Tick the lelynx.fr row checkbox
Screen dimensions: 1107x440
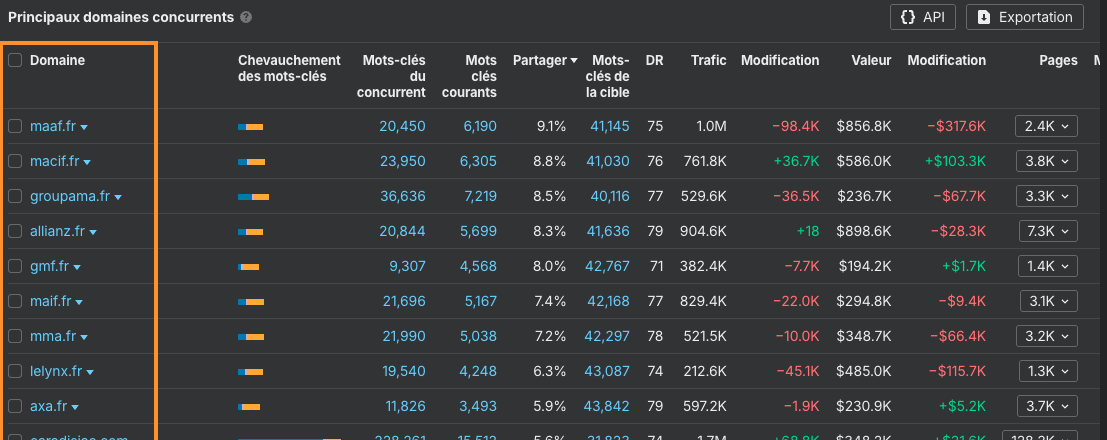15,371
